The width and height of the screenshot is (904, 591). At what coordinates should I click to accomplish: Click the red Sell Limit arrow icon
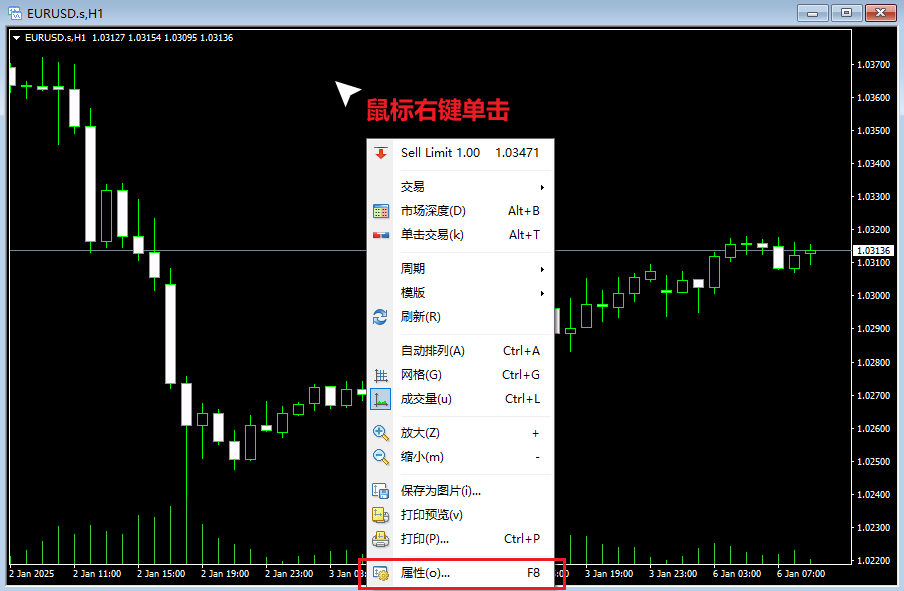pyautogui.click(x=380, y=153)
